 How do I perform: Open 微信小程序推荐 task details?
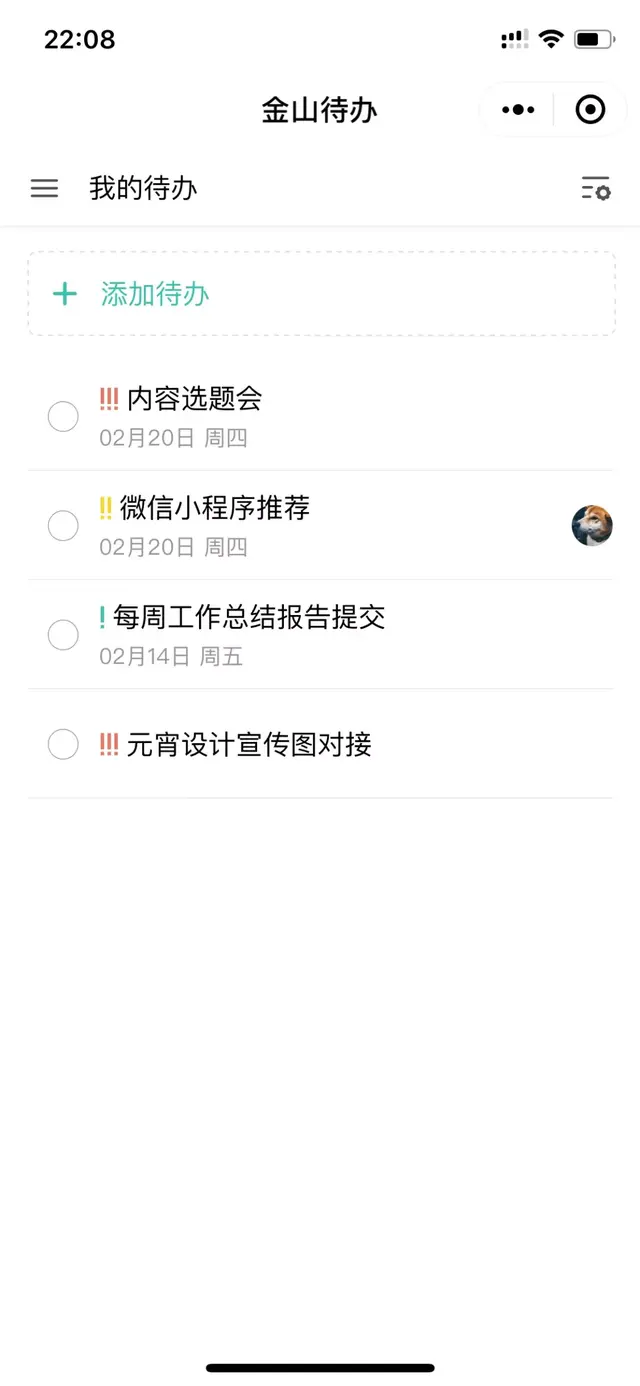[215, 508]
